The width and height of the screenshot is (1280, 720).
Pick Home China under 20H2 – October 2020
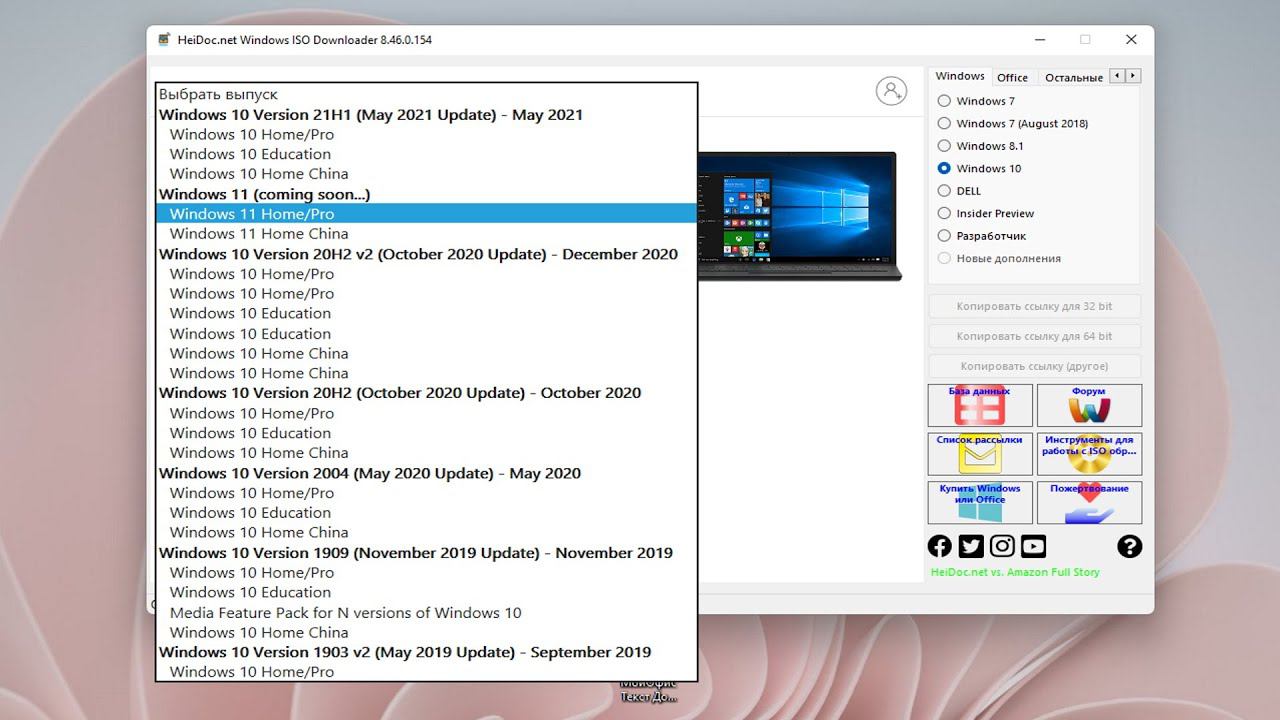click(x=426, y=453)
